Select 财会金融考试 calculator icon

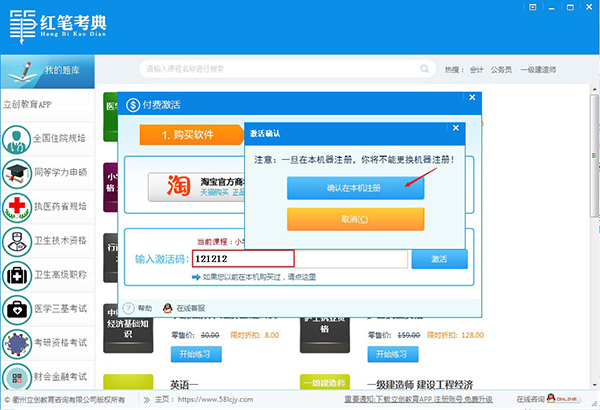(x=16, y=377)
